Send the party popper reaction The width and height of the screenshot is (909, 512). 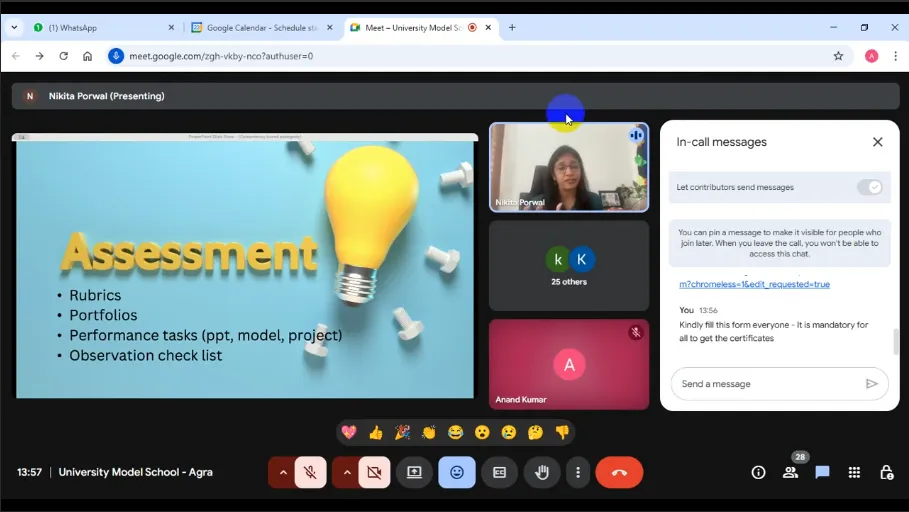[402, 432]
